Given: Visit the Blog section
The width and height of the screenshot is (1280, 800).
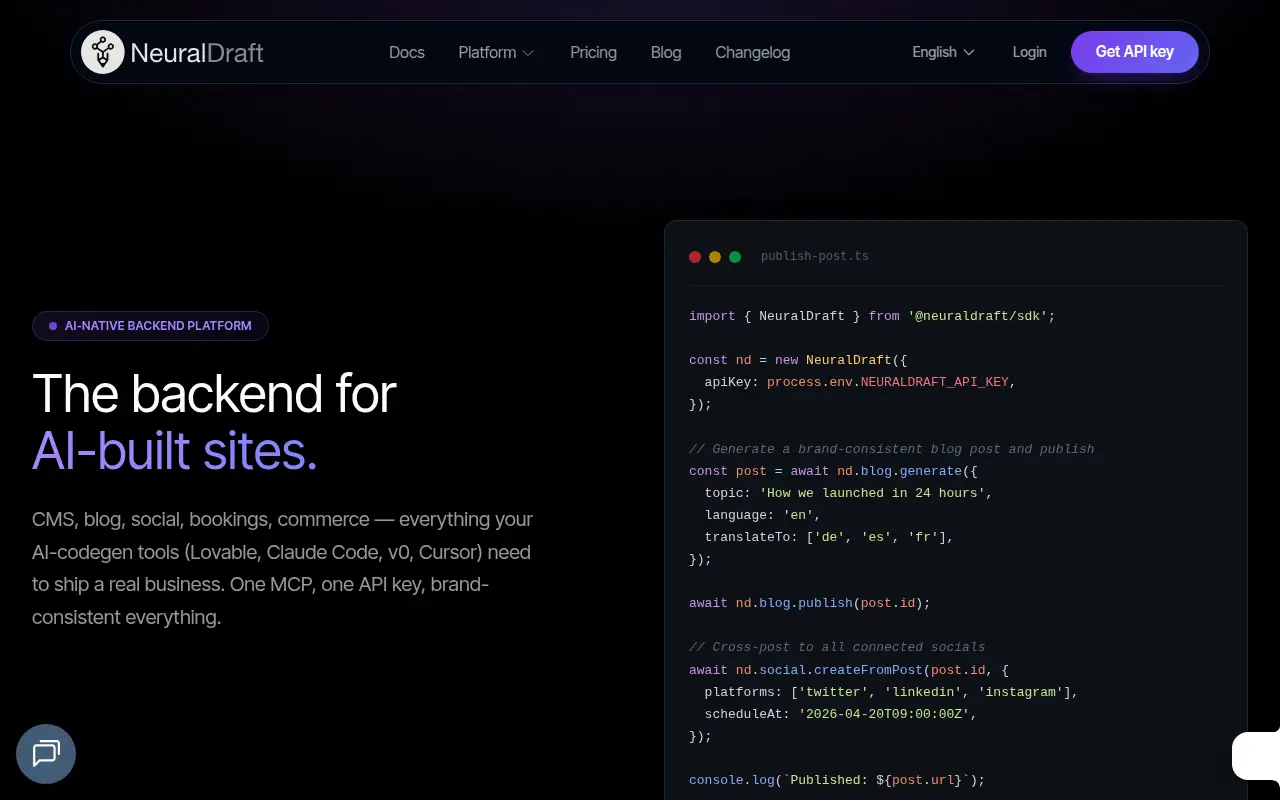Looking at the screenshot, I should pyautogui.click(x=666, y=52).
